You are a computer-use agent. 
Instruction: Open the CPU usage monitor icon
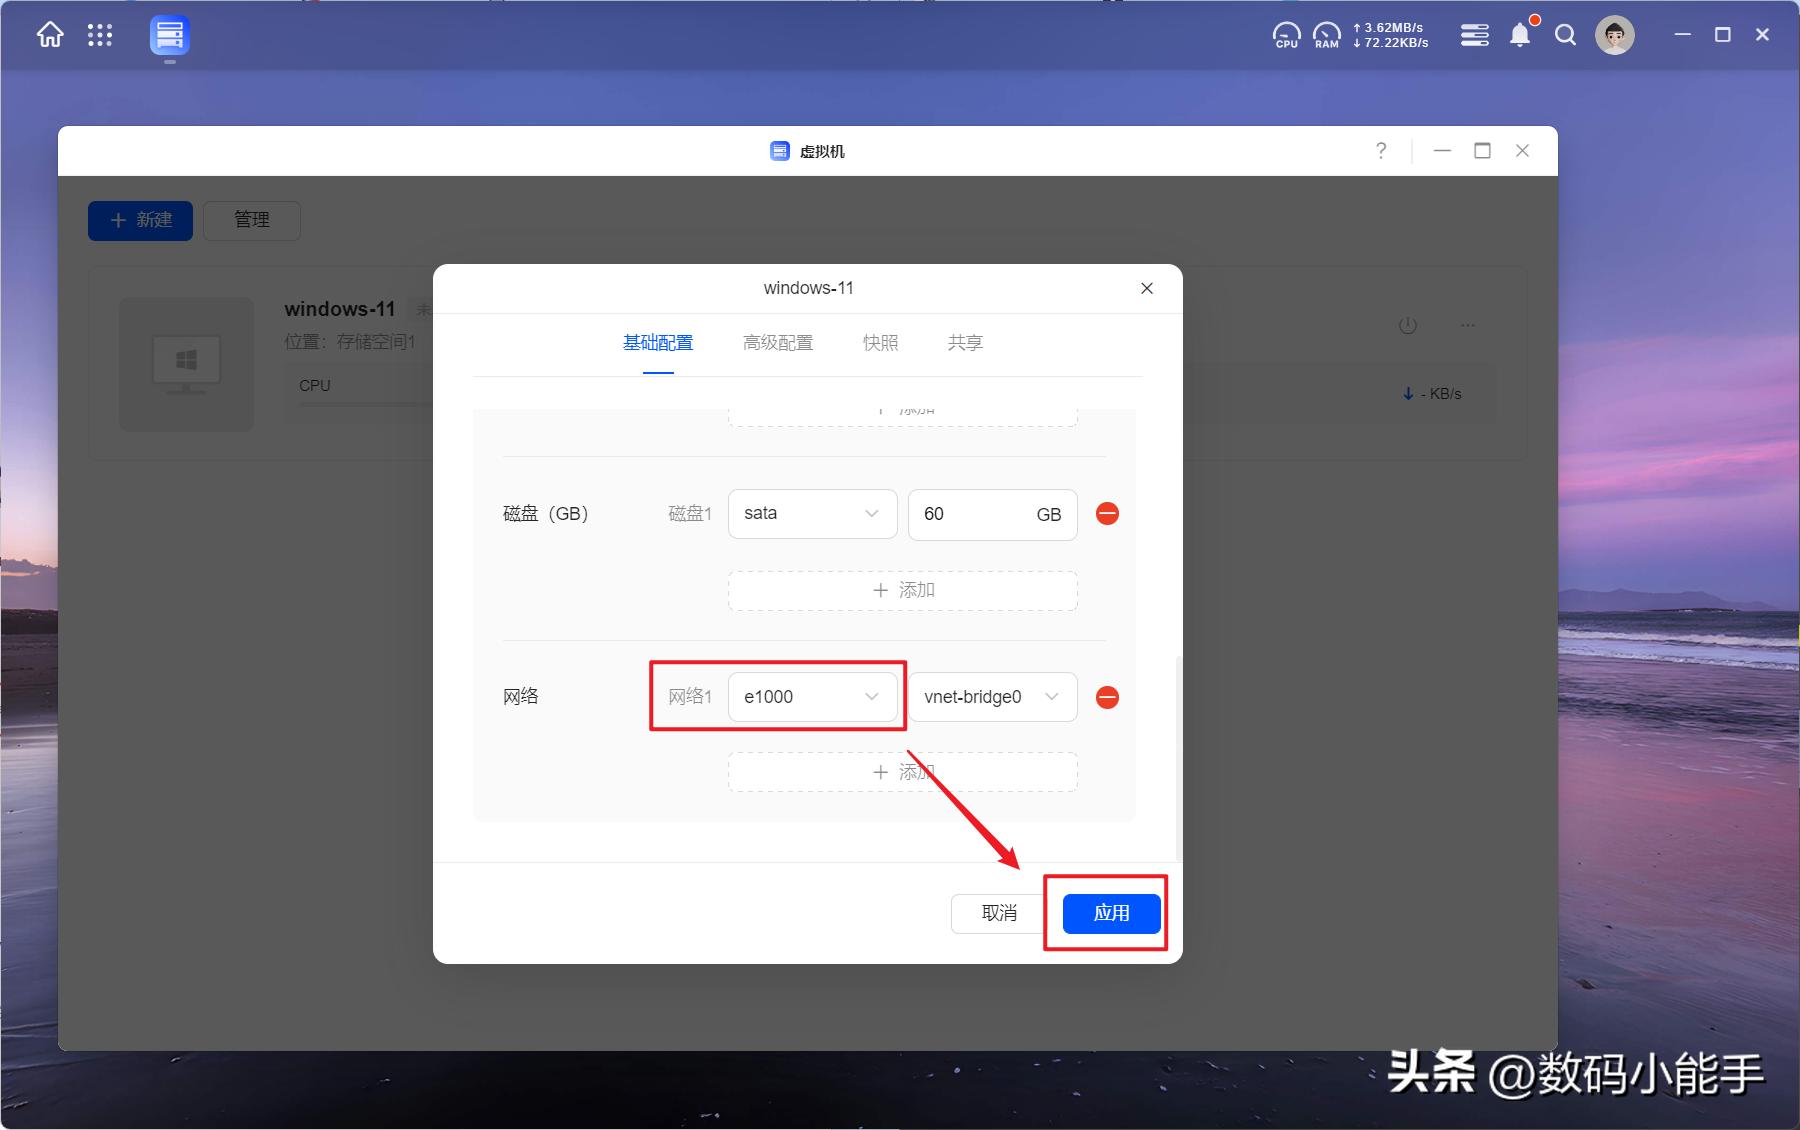(x=1286, y=36)
